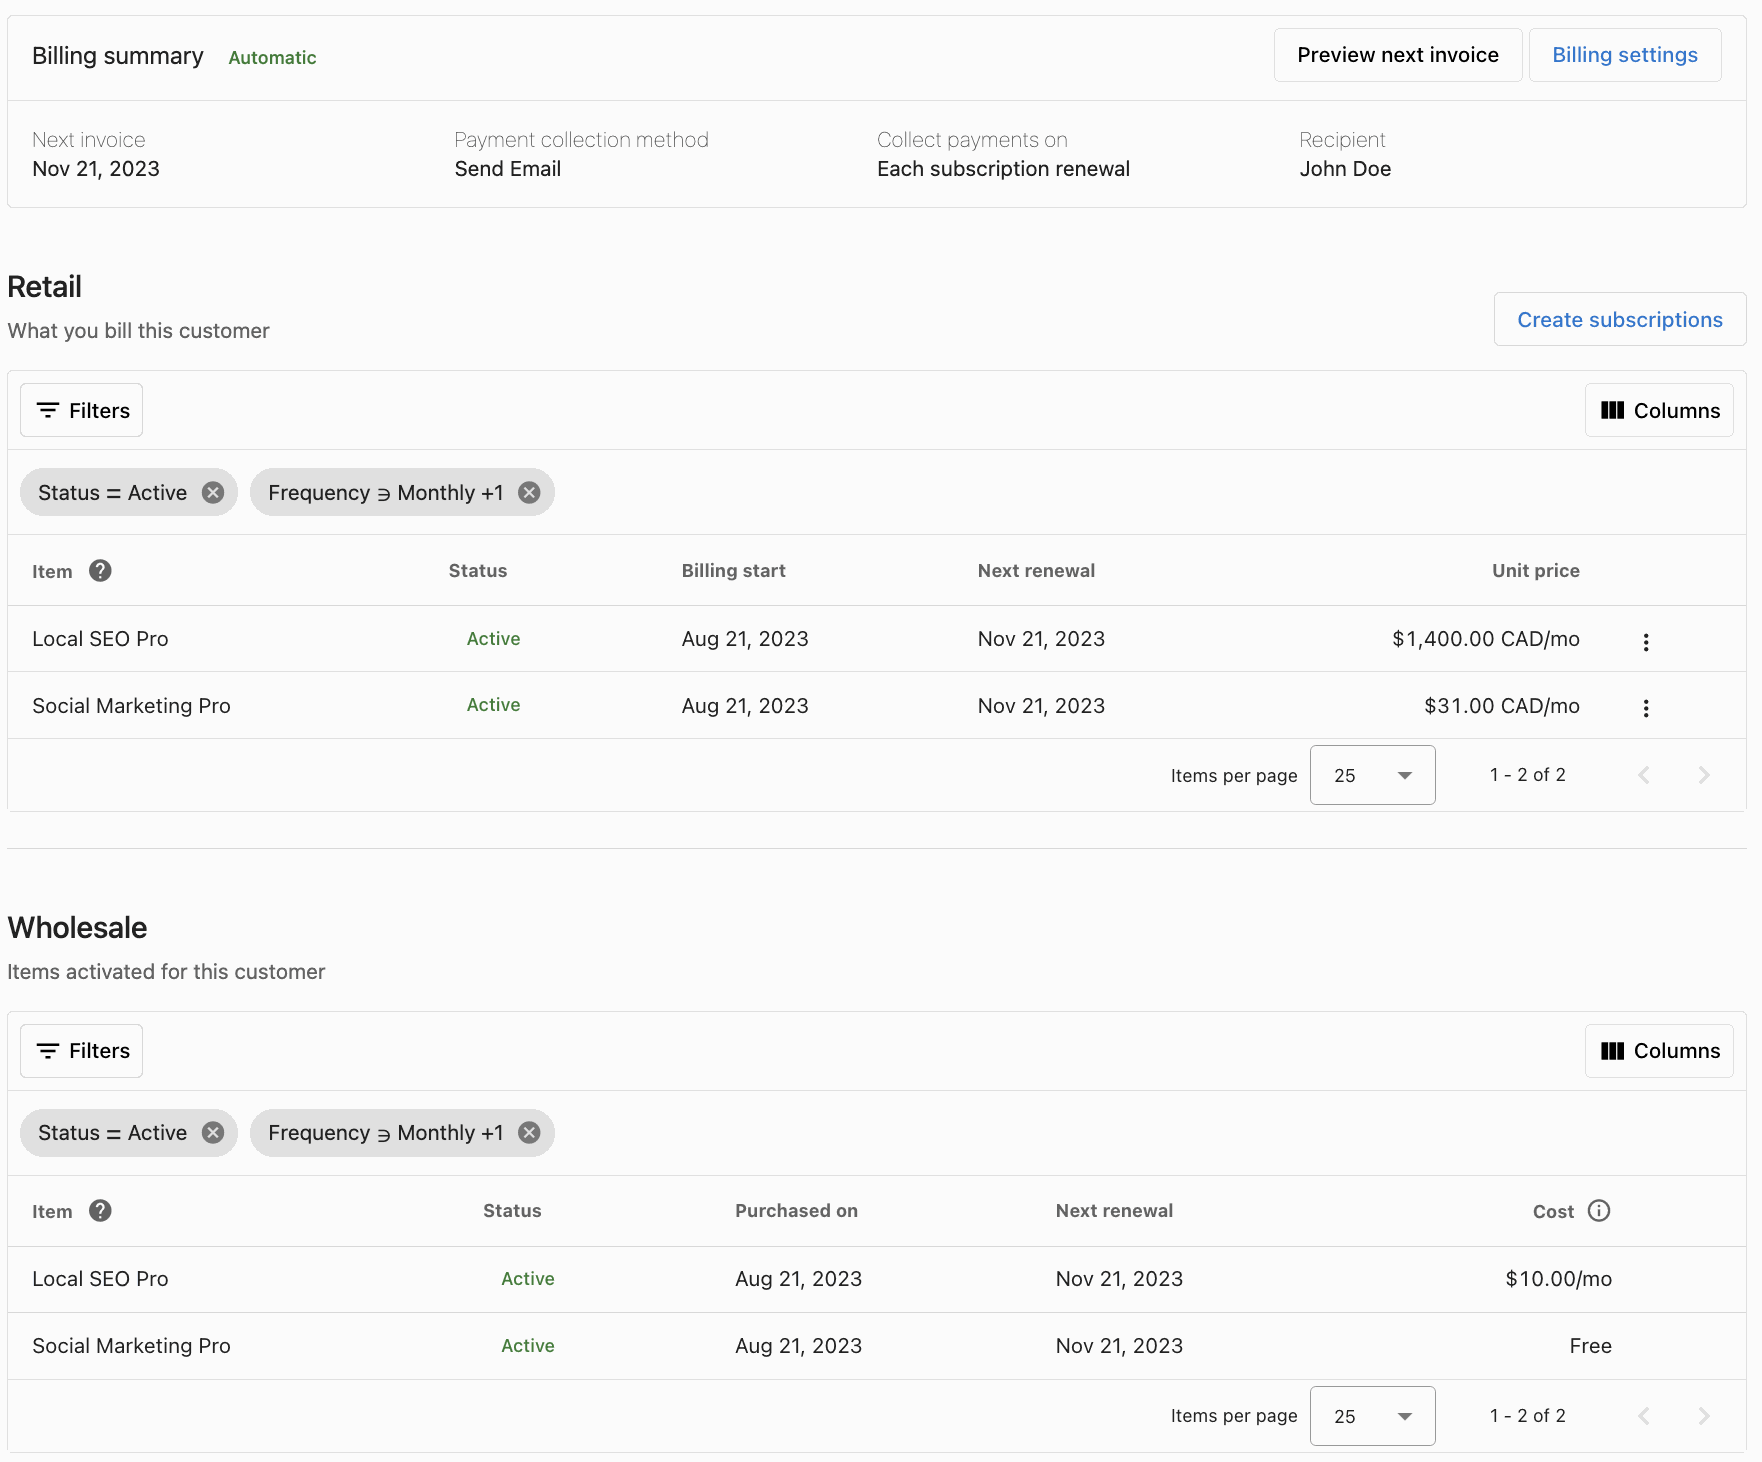Go to the next page in Wholesale table
1762x1462 pixels.
(1704, 1416)
